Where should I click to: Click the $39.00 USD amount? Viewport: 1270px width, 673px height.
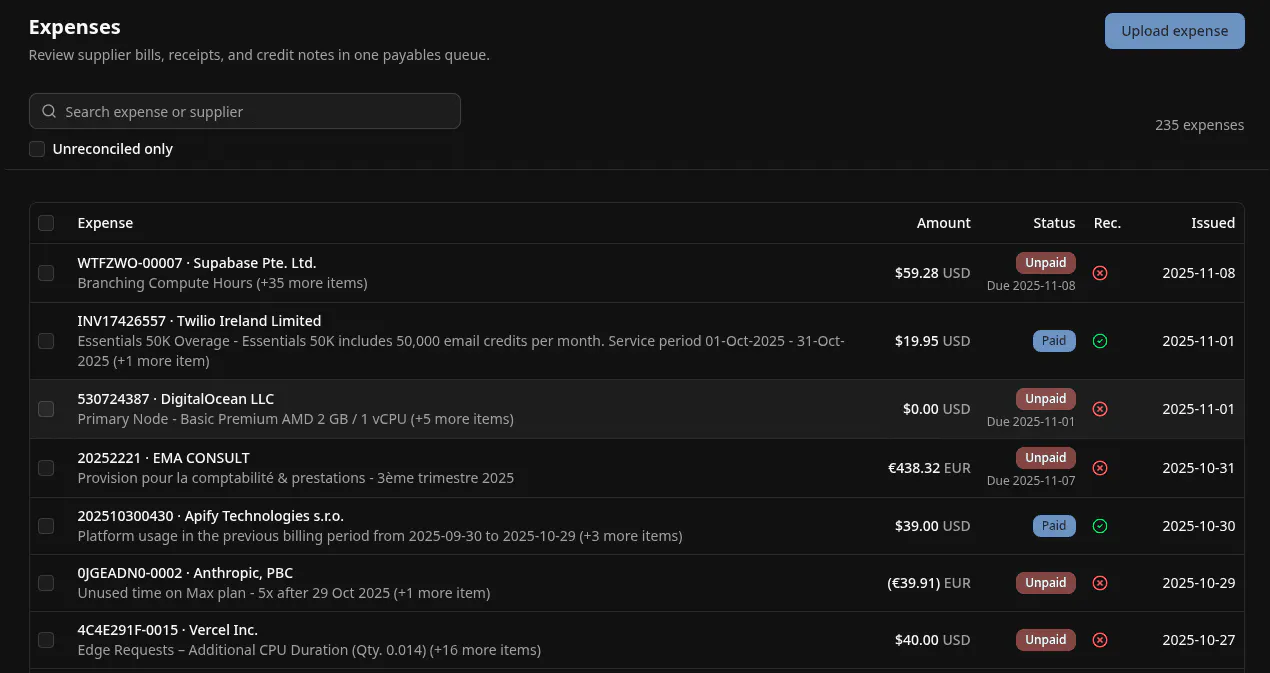(933, 526)
